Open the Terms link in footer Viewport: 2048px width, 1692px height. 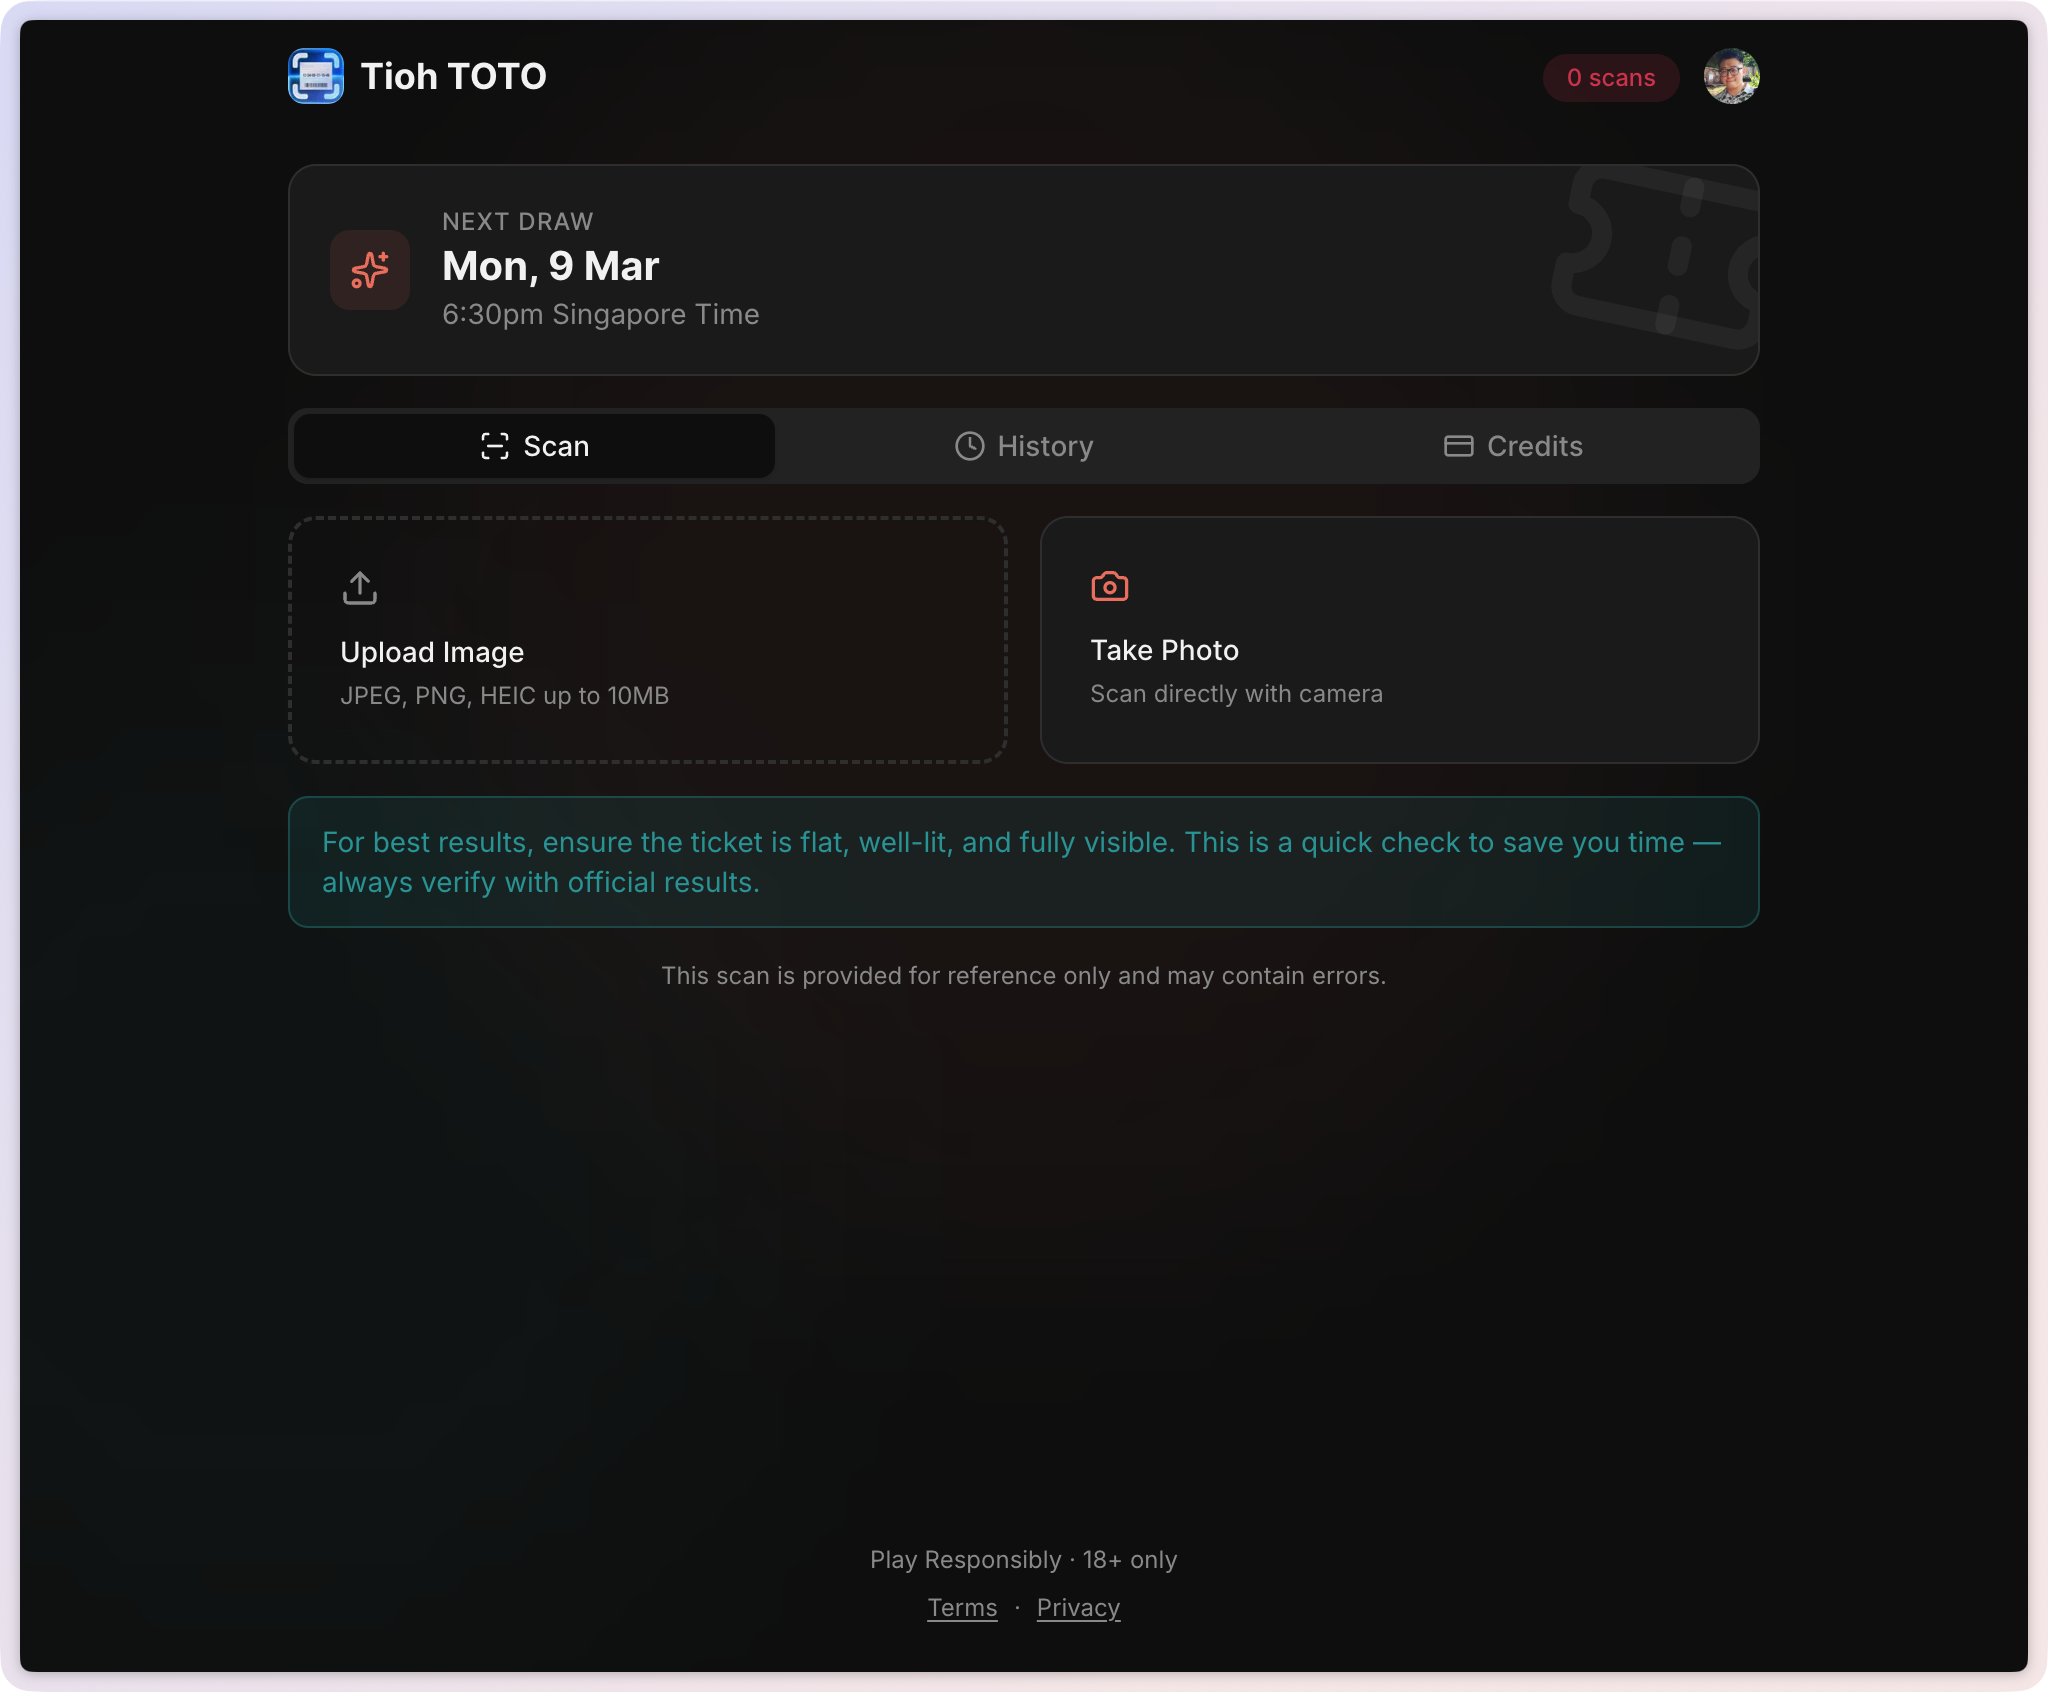coord(962,1608)
